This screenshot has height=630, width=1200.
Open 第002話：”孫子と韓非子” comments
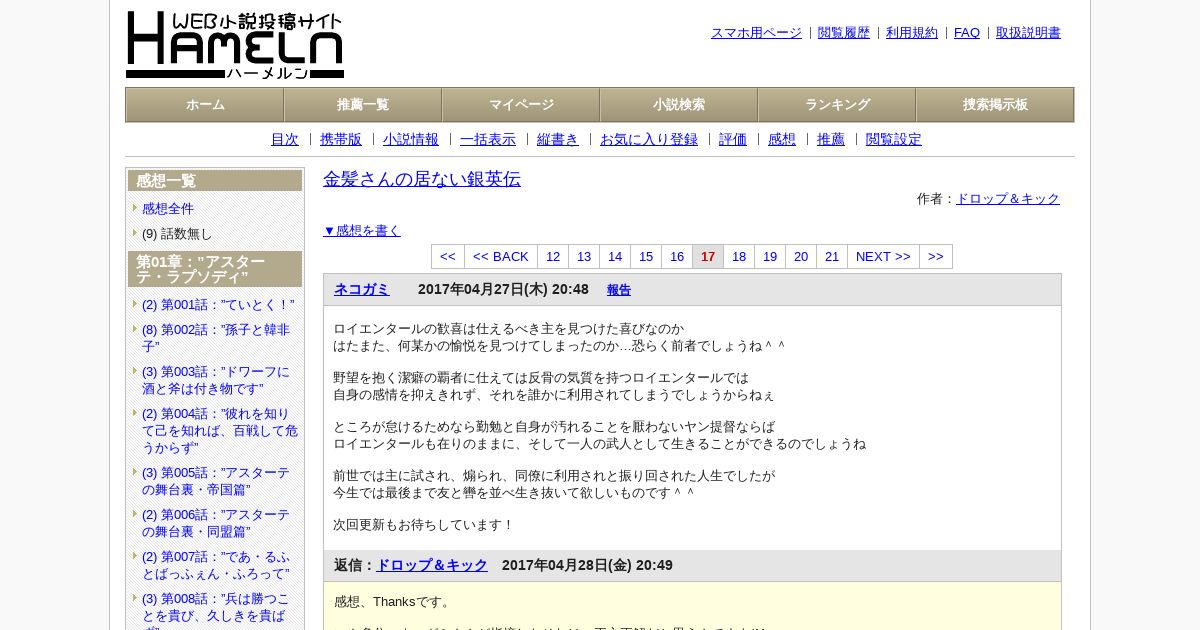216,338
